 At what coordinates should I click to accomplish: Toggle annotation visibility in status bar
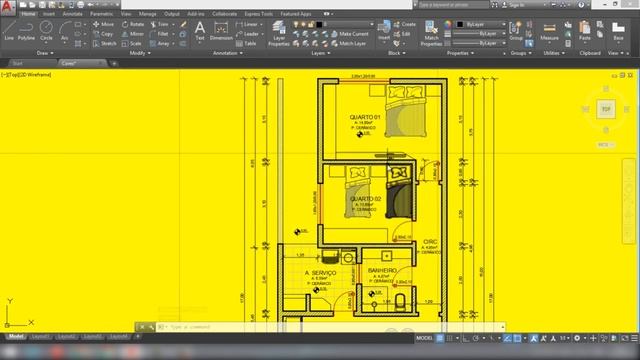pyautogui.click(x=533, y=338)
